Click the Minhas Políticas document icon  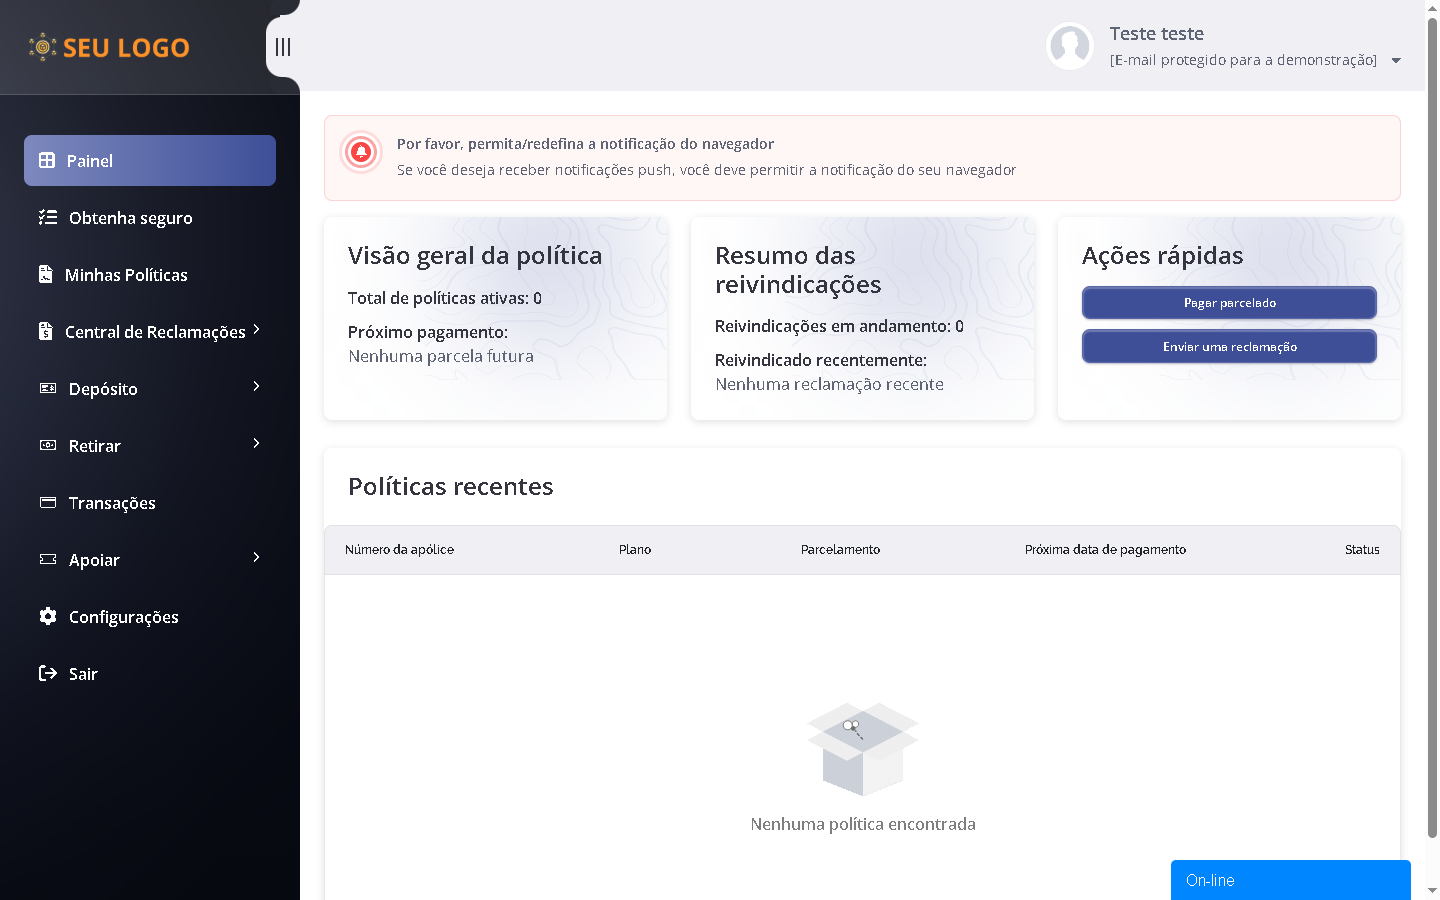pyautogui.click(x=46, y=274)
